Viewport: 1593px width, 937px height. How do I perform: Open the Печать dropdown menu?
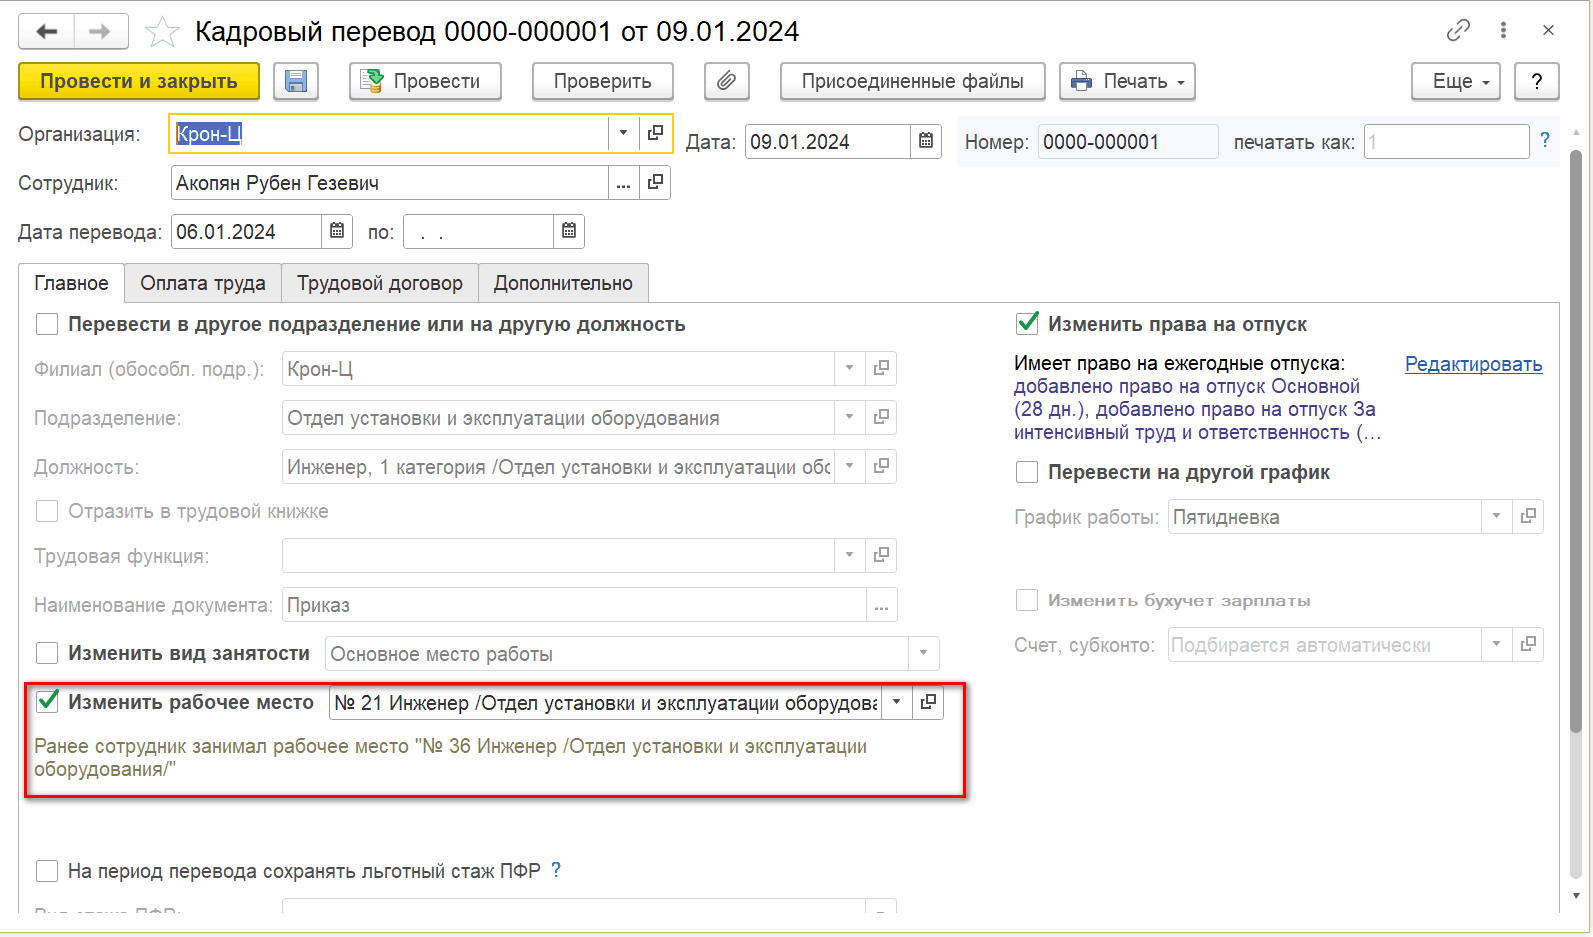pyautogui.click(x=1127, y=82)
